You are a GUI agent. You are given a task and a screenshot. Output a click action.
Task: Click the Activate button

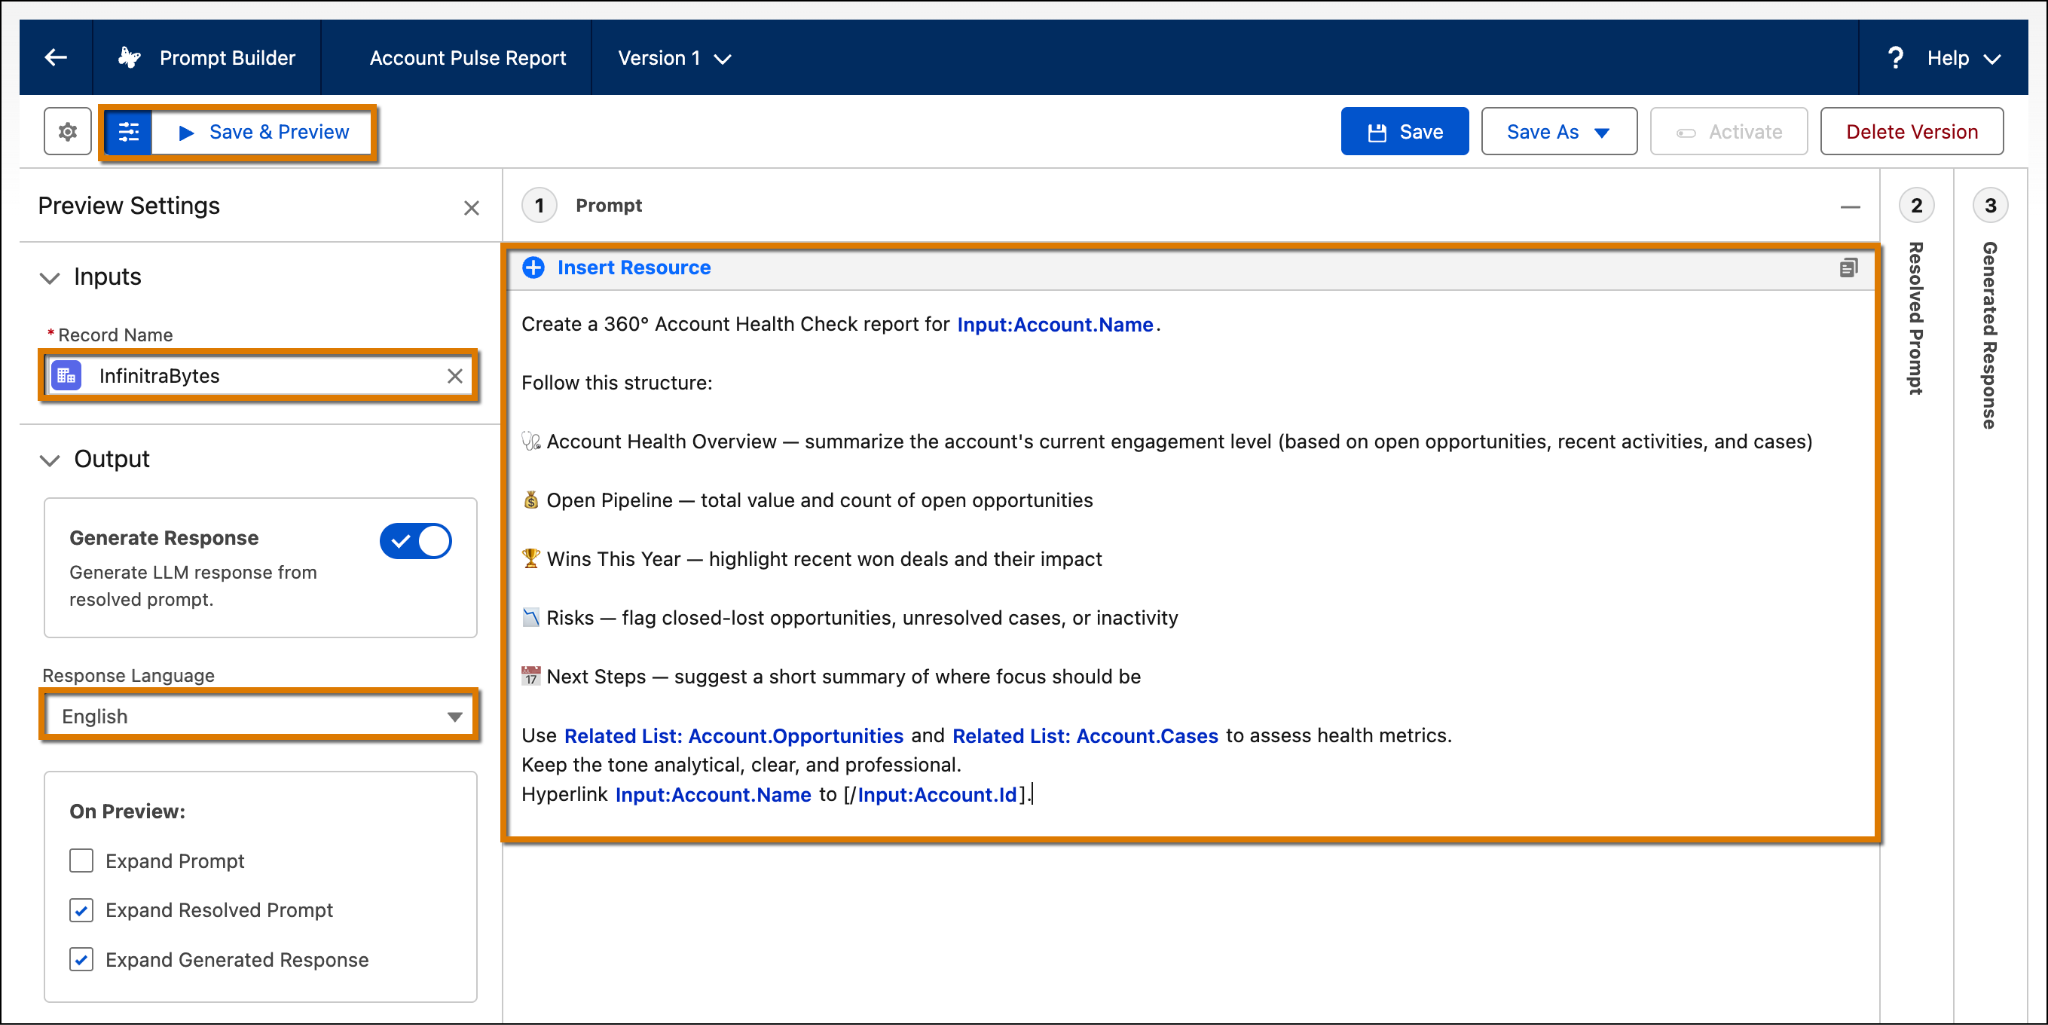[x=1729, y=132]
